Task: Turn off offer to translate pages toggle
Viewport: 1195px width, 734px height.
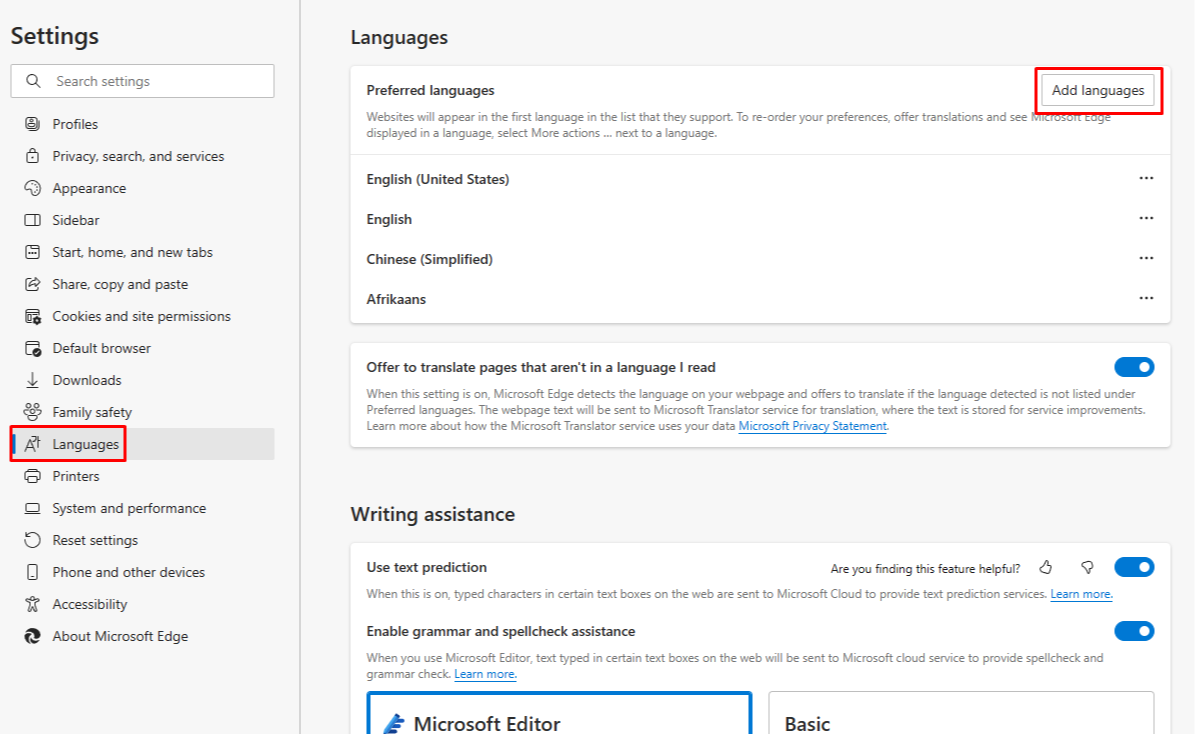Action: 1134,367
